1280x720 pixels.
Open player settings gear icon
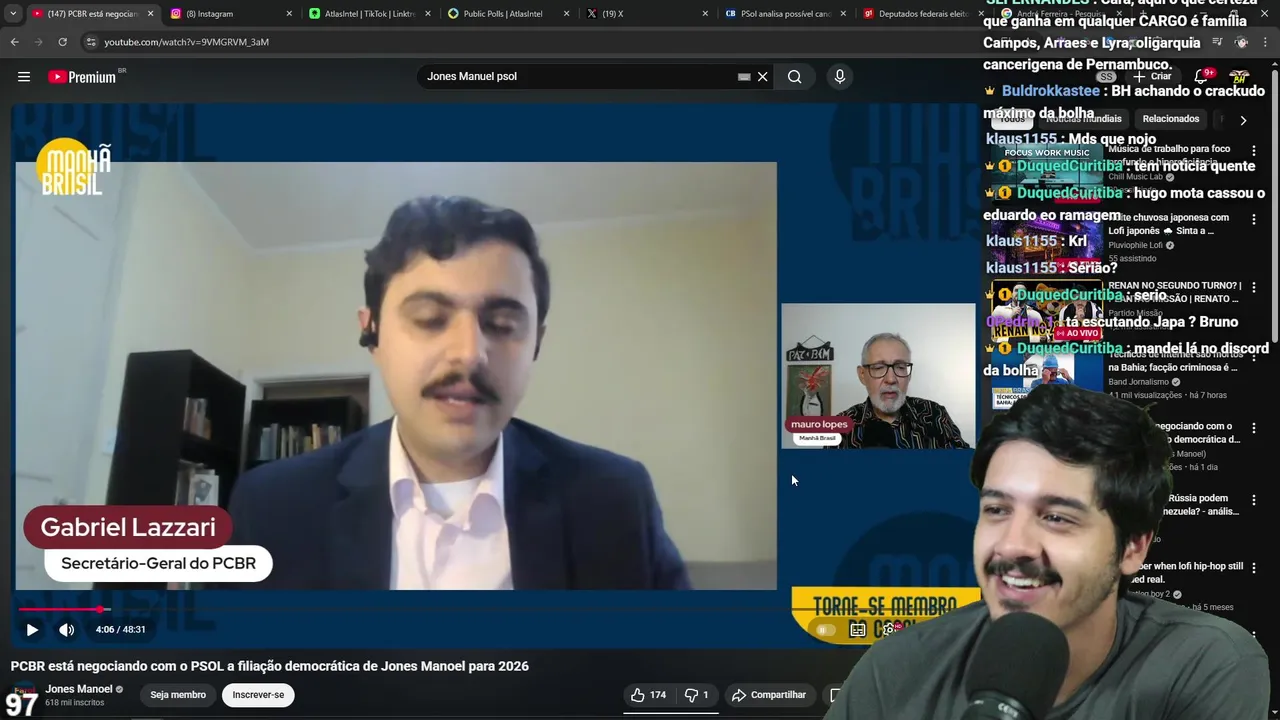(888, 630)
